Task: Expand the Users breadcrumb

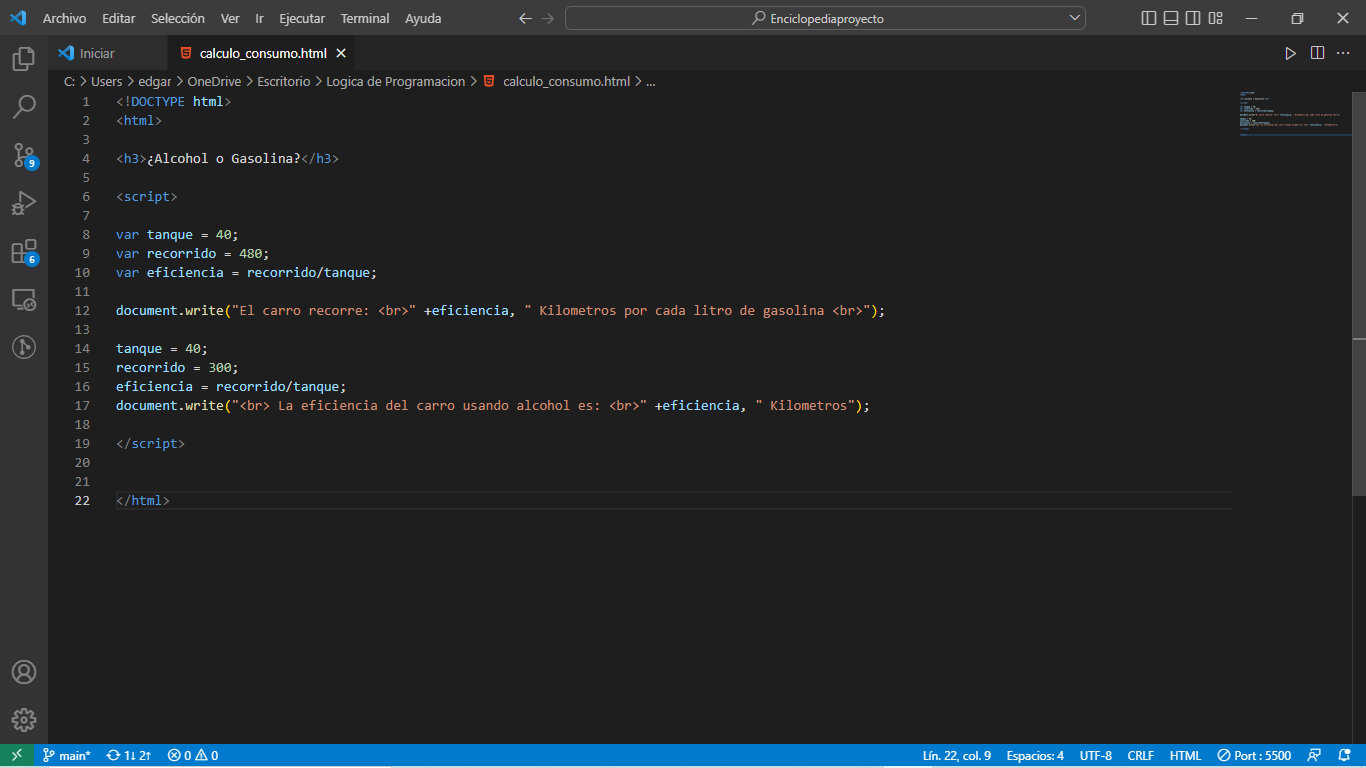Action: 106,82
